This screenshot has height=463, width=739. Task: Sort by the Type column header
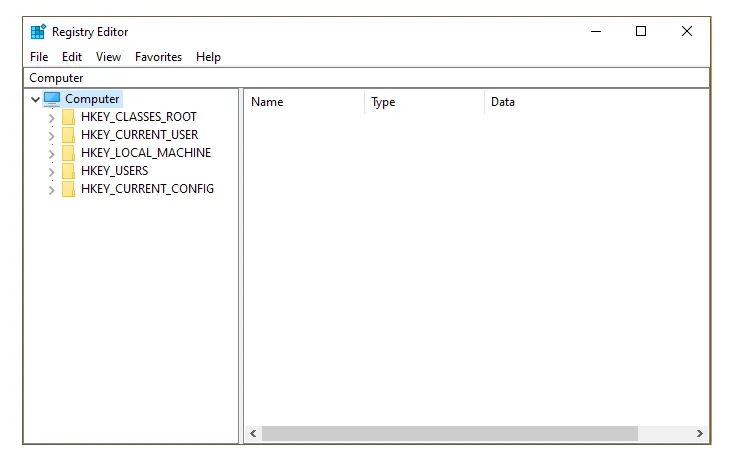pos(424,102)
